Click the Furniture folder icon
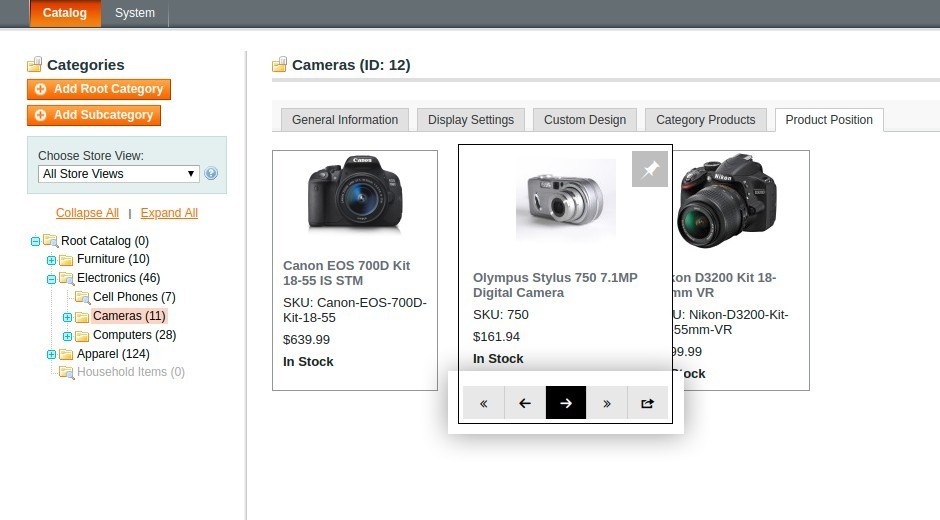 click(67, 259)
